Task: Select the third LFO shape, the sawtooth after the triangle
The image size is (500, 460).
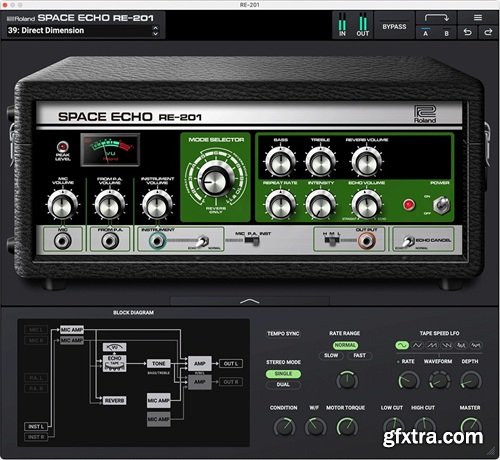Action: 432,345
